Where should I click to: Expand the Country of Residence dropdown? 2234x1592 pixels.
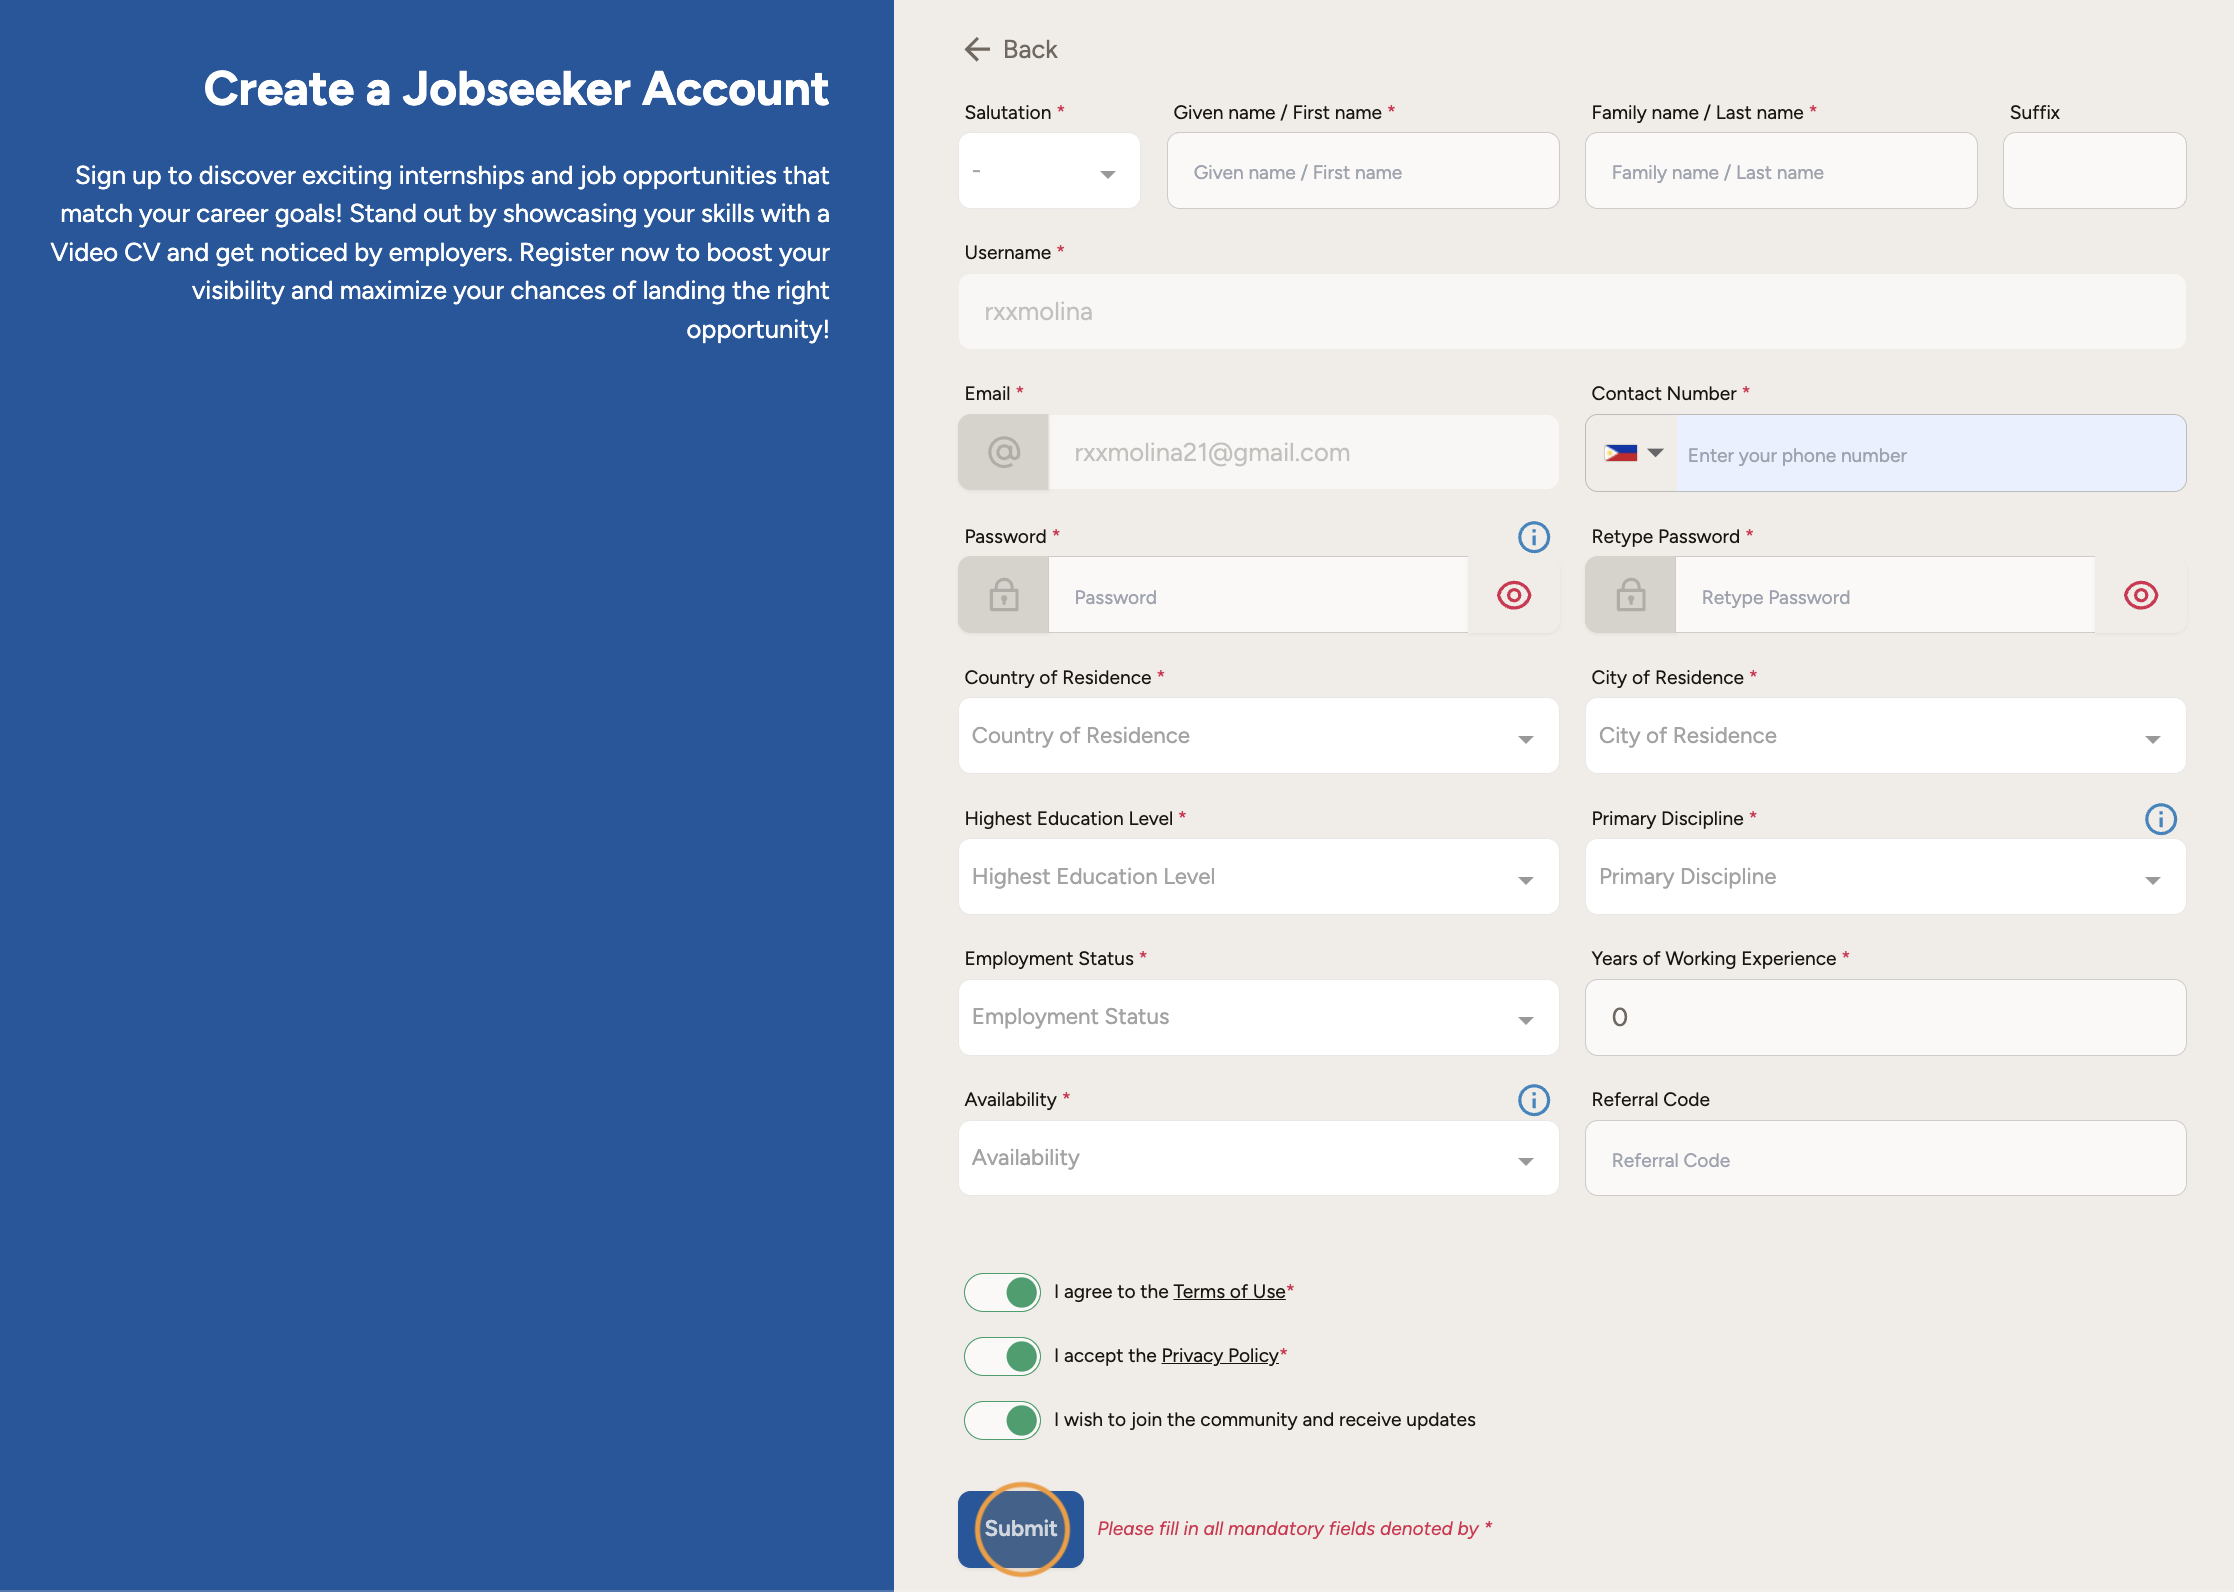[1258, 736]
